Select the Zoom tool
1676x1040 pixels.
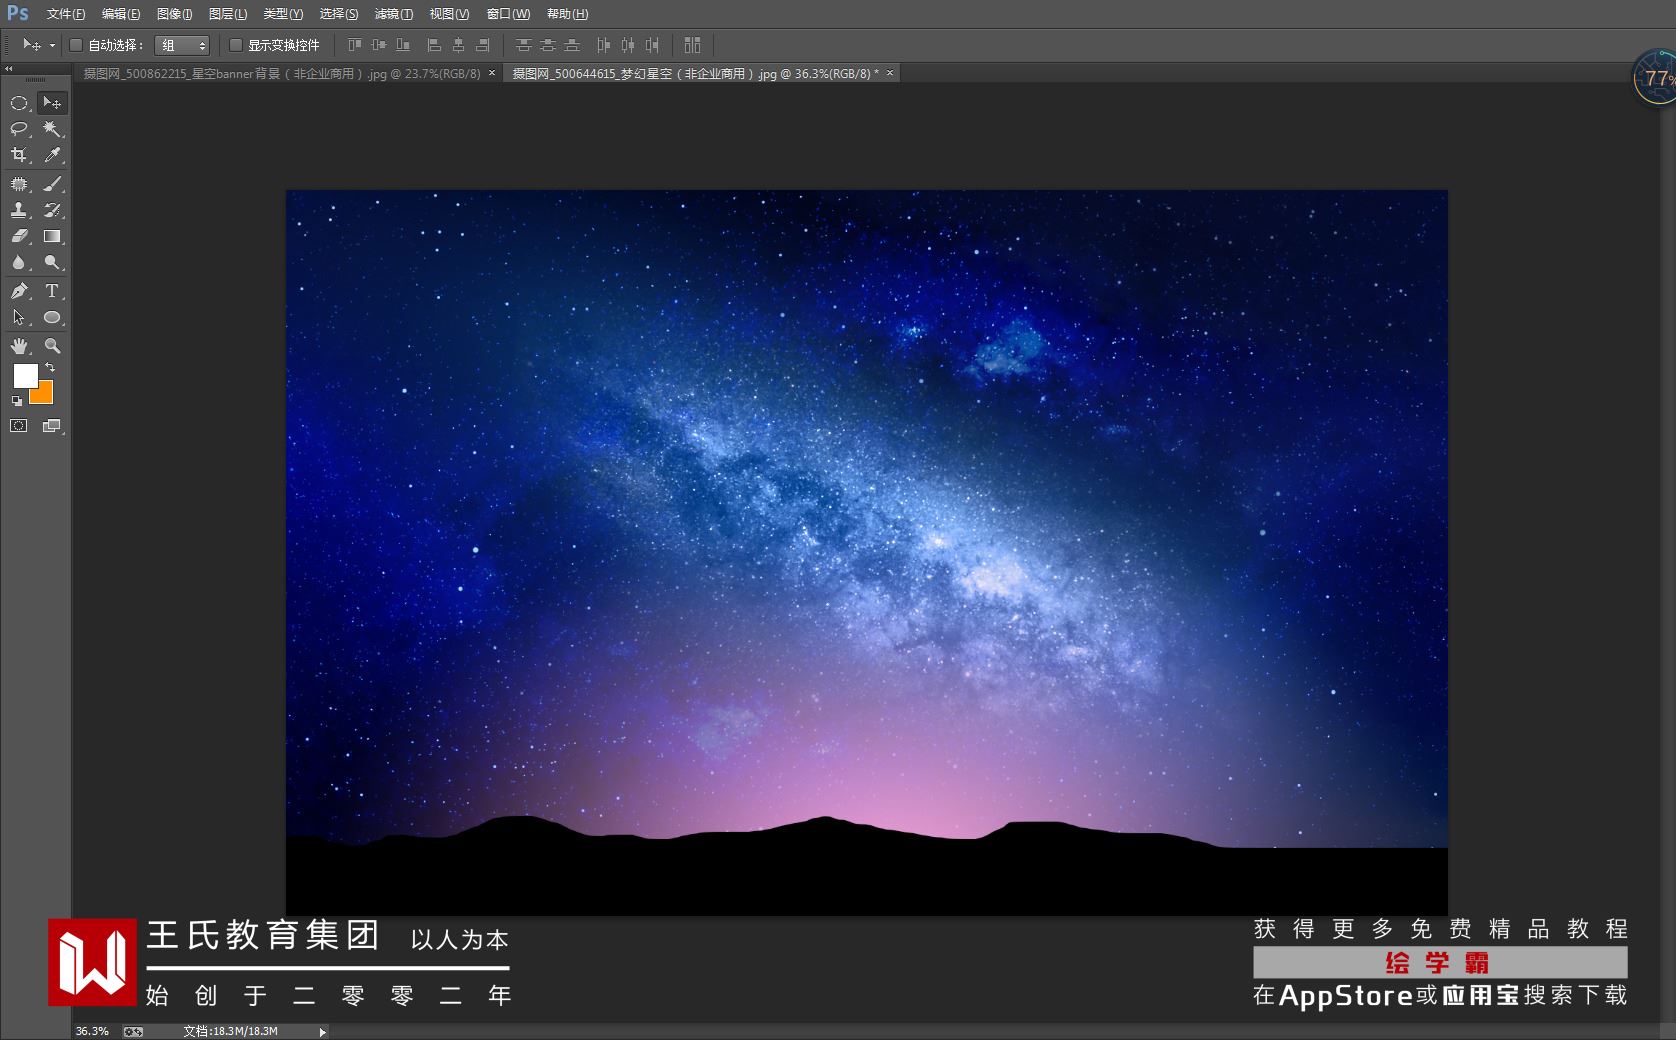(x=52, y=346)
